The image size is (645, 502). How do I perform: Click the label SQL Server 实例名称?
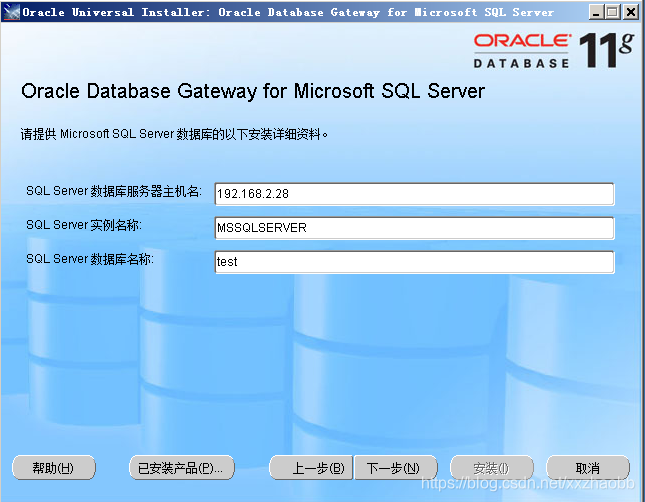pos(84,225)
